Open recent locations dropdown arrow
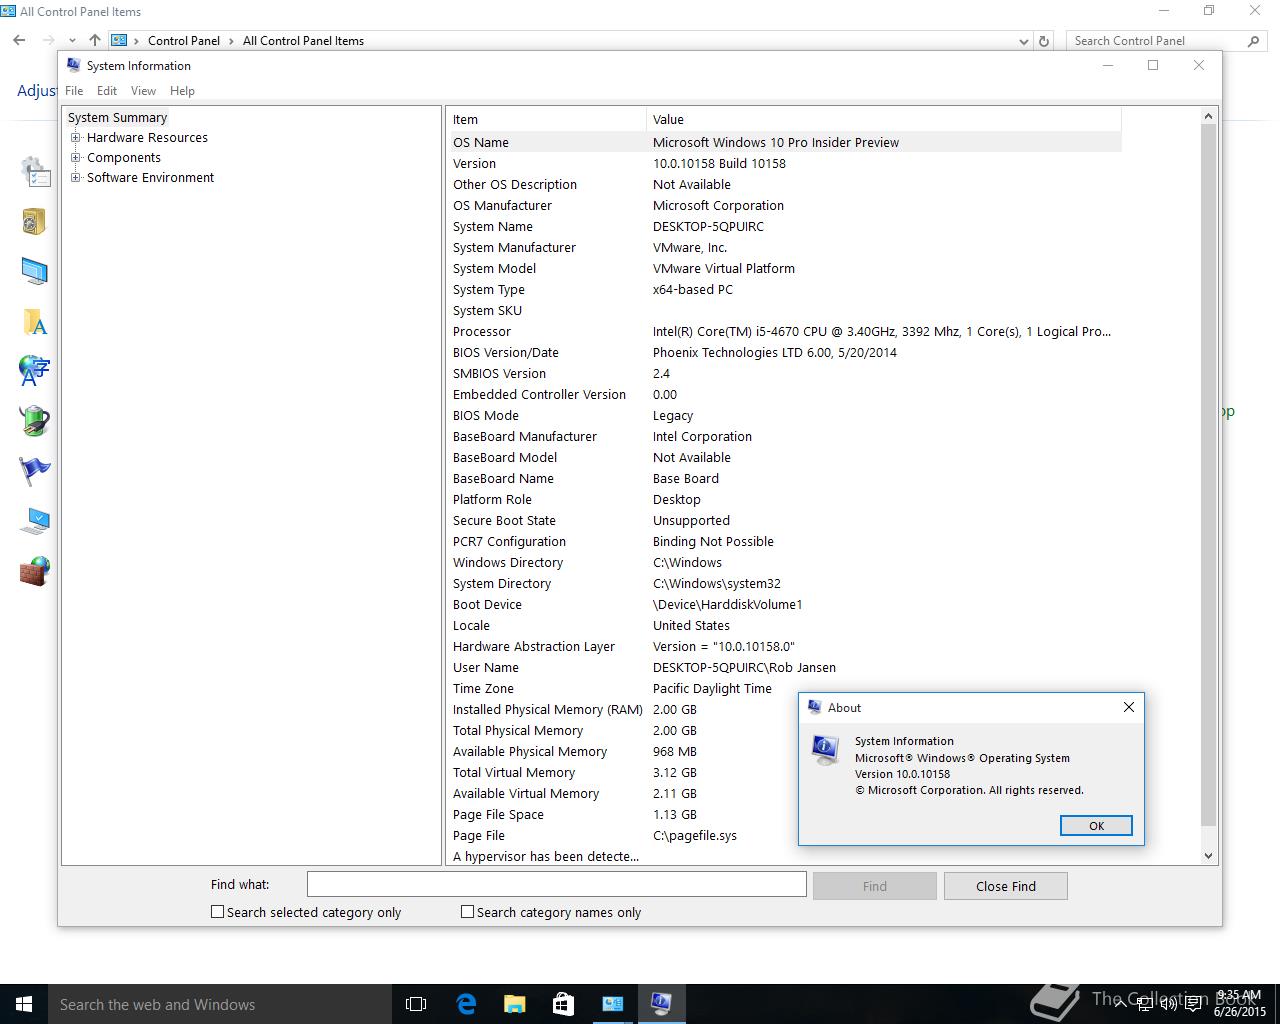Image resolution: width=1280 pixels, height=1024 pixels. (x=70, y=41)
